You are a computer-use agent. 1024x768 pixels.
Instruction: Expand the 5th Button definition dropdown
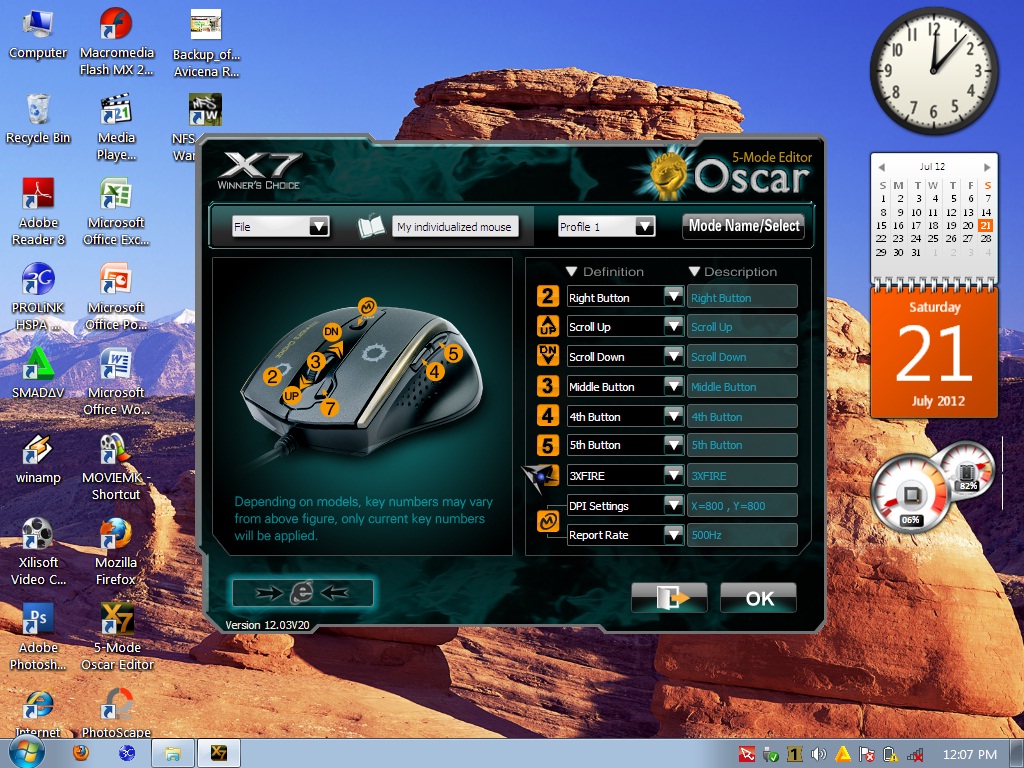coord(674,445)
